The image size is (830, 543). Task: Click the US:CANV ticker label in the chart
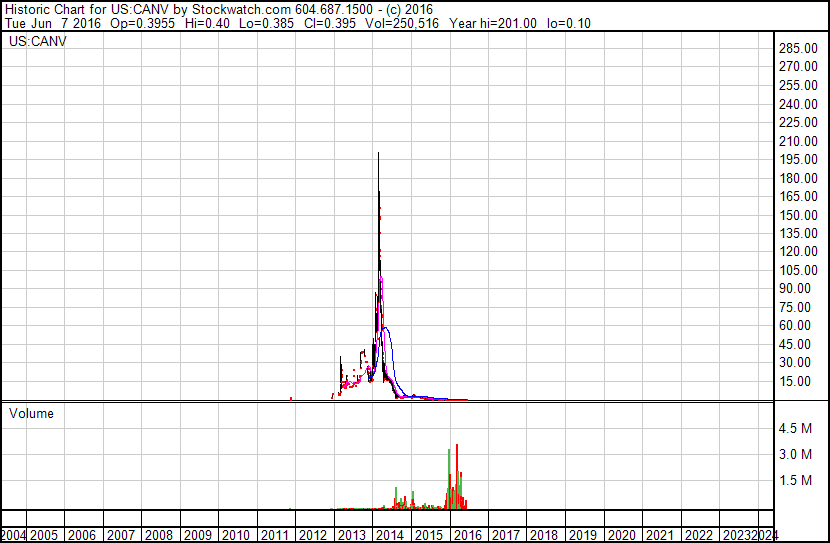(38, 41)
